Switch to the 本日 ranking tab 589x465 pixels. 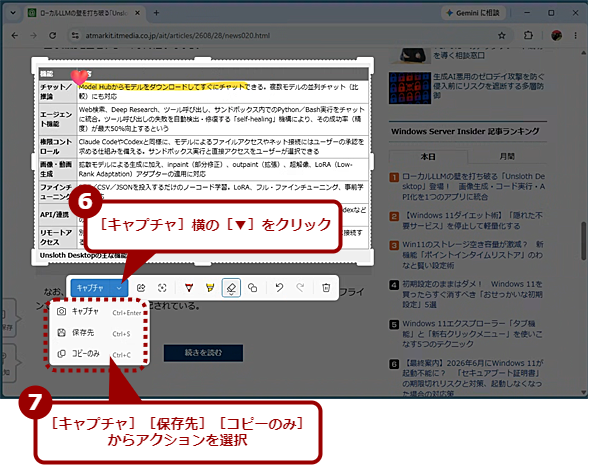coord(428,157)
